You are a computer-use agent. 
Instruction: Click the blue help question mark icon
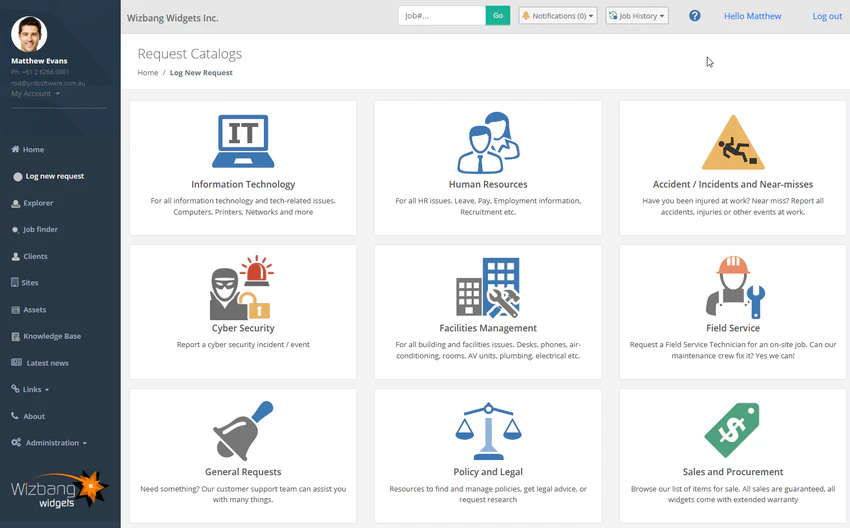pyautogui.click(x=694, y=16)
